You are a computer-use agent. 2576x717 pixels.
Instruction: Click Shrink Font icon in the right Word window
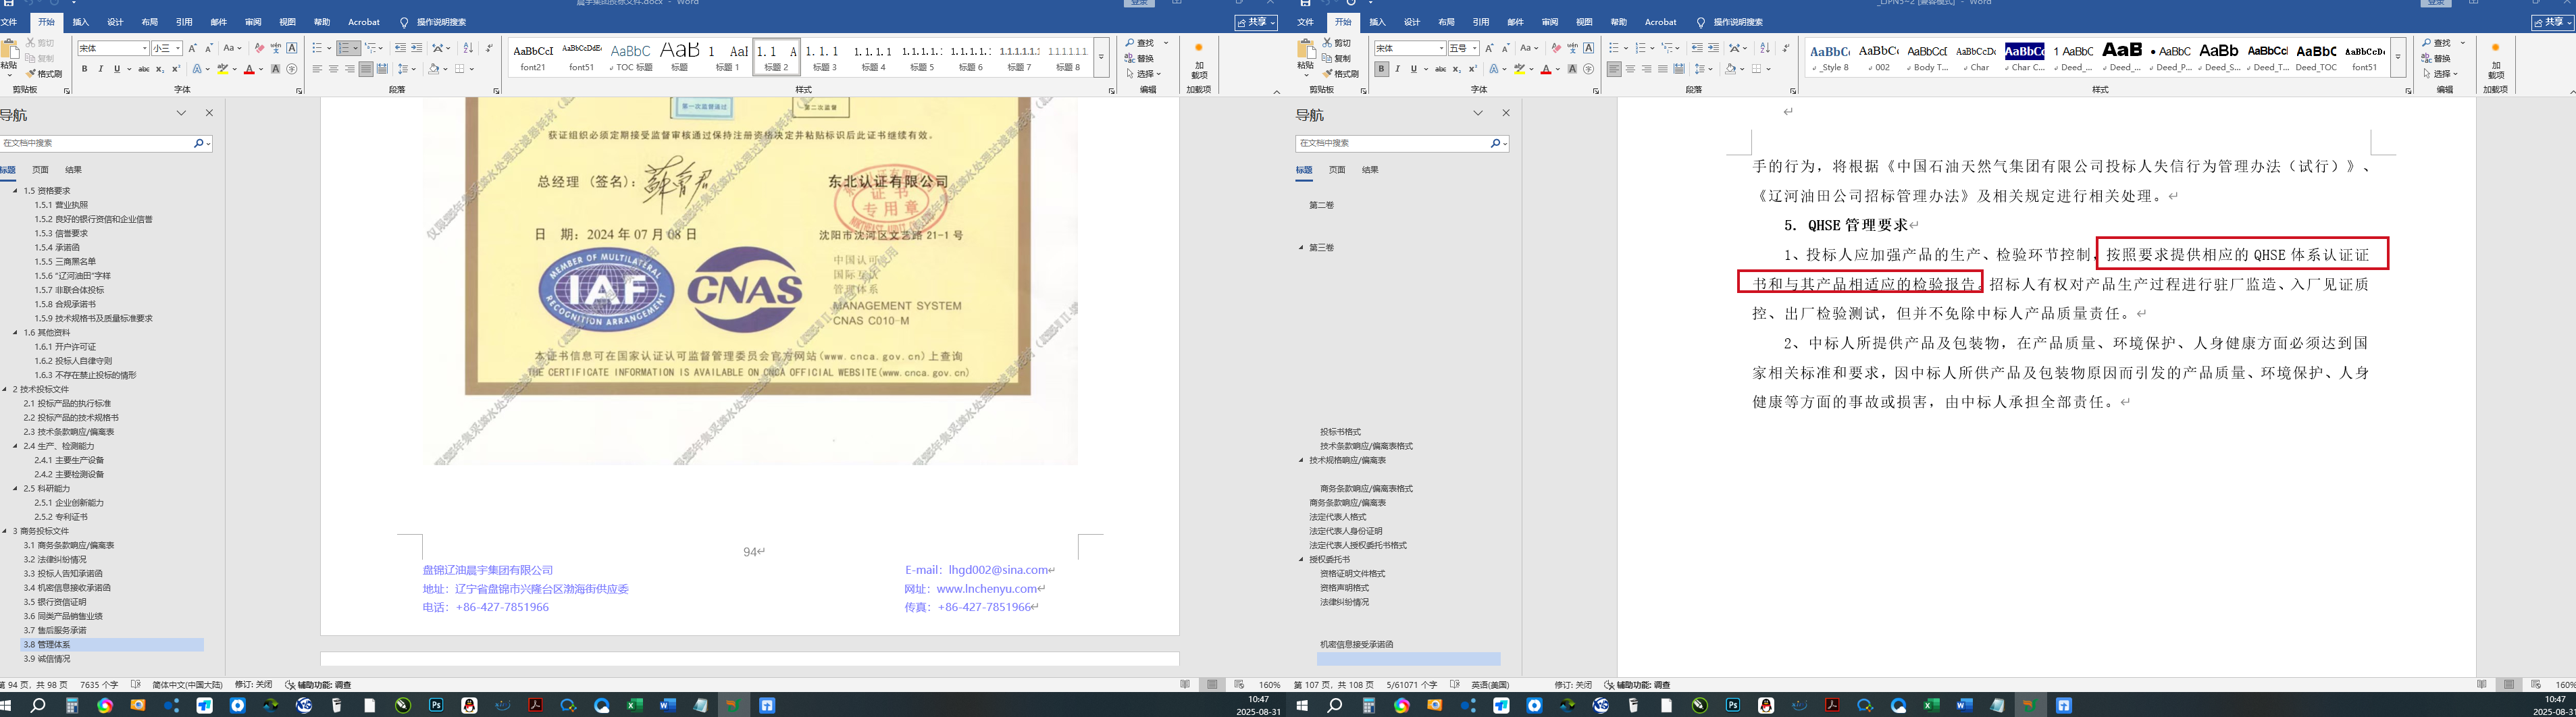(1505, 48)
